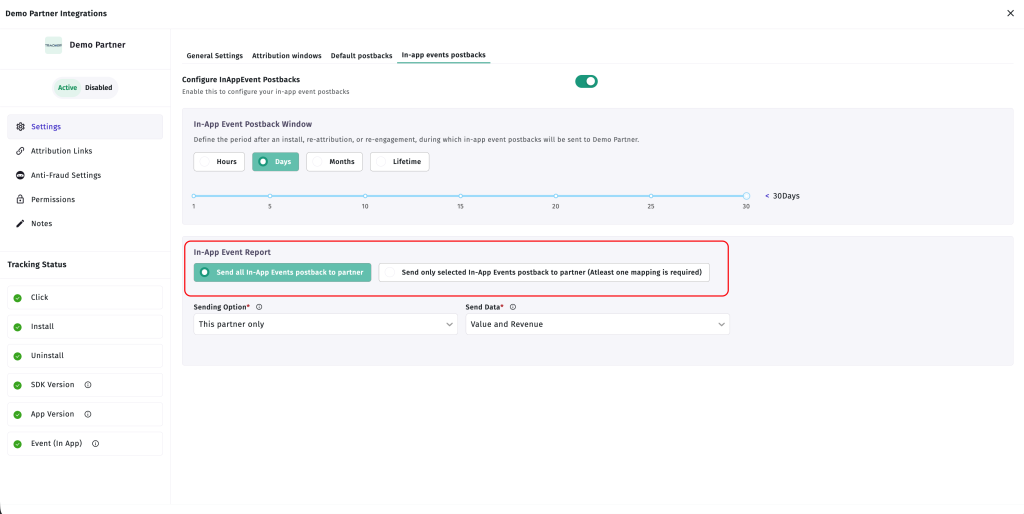This screenshot has height=514, width=1024.
Task: Set postback window slider to 20
Action: [x=556, y=196]
